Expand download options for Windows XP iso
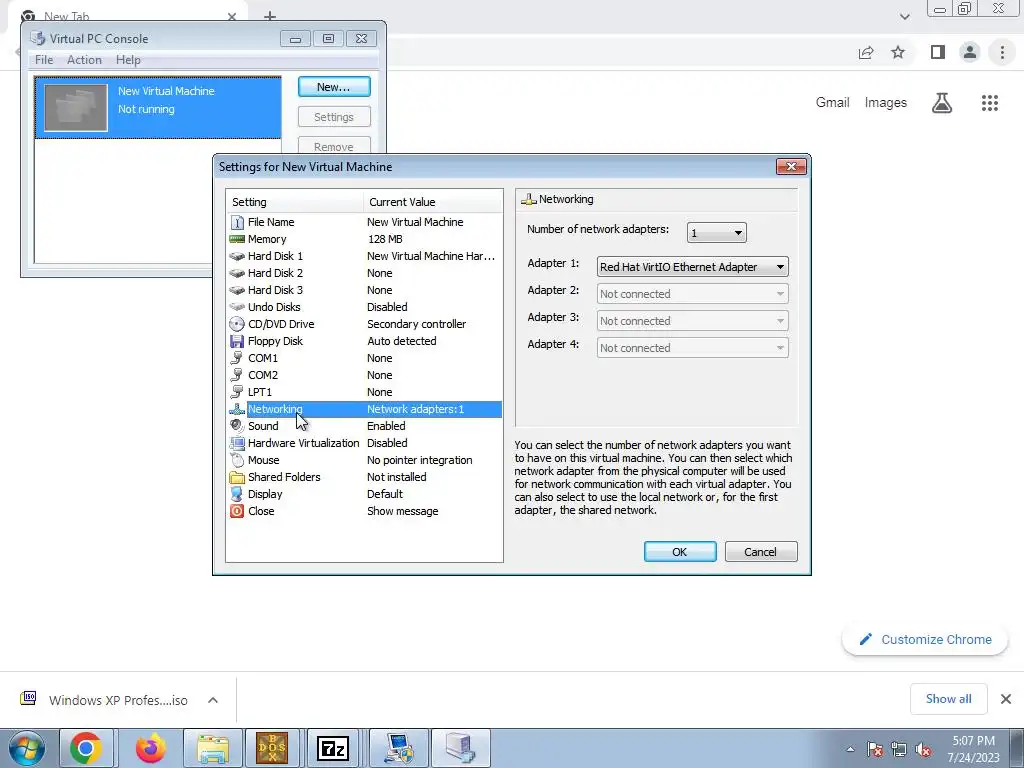This screenshot has height=768, width=1024. tap(213, 700)
